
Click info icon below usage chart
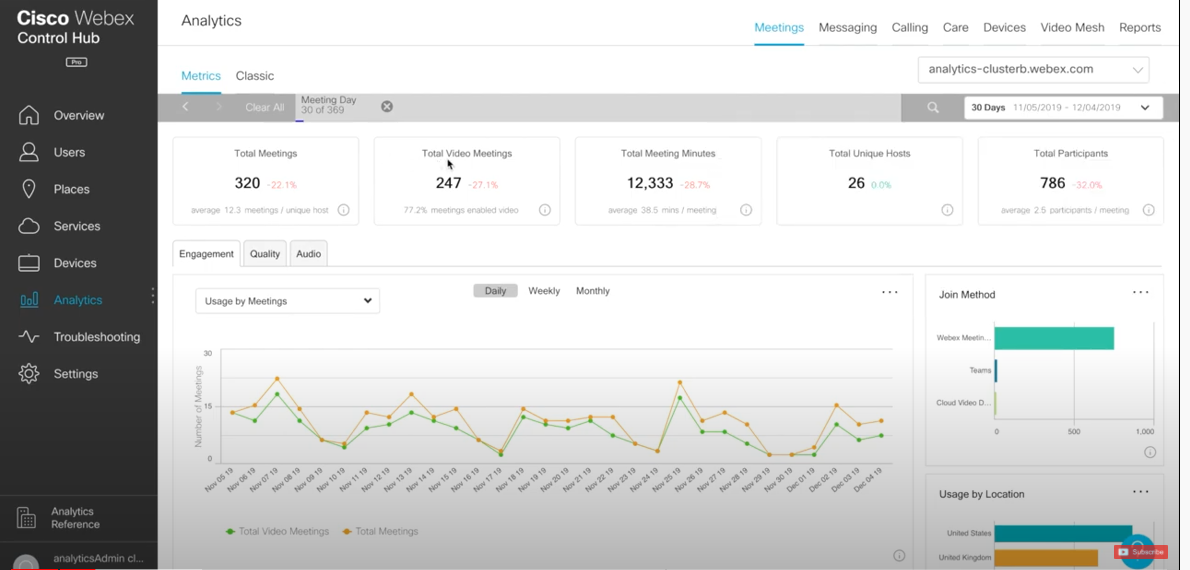(899, 556)
